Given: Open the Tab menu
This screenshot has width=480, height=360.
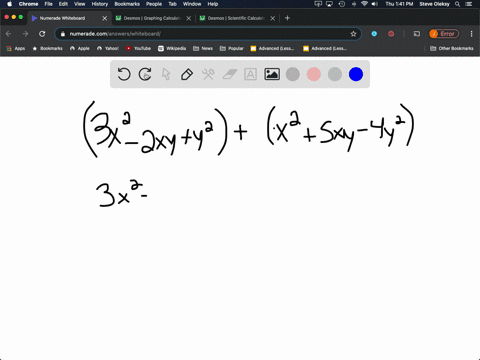Looking at the screenshot, I should point(172,4).
